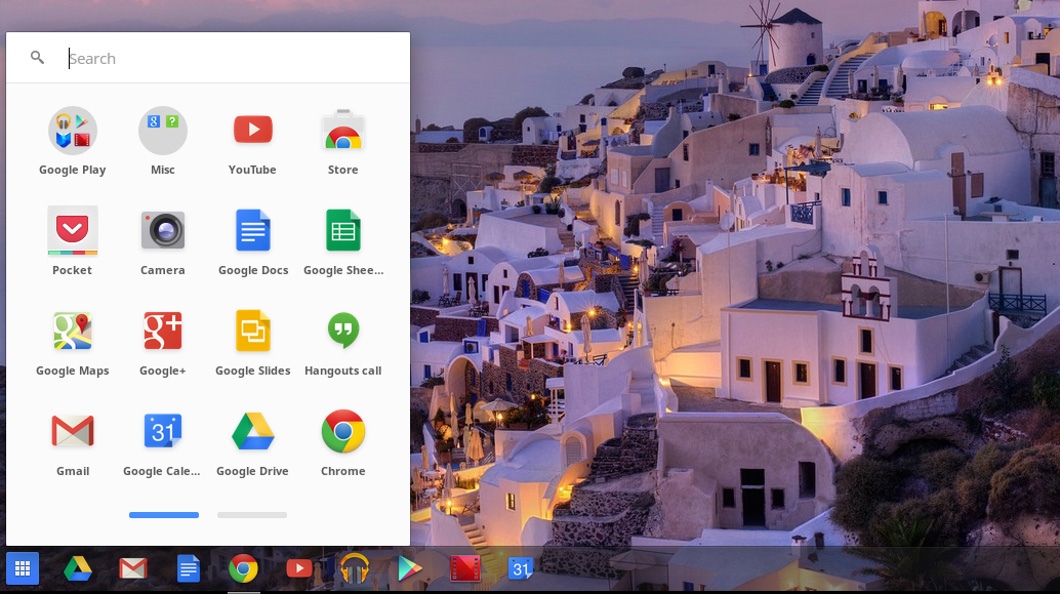
Task: Switch to the second launcher page dot
Action: 252,515
